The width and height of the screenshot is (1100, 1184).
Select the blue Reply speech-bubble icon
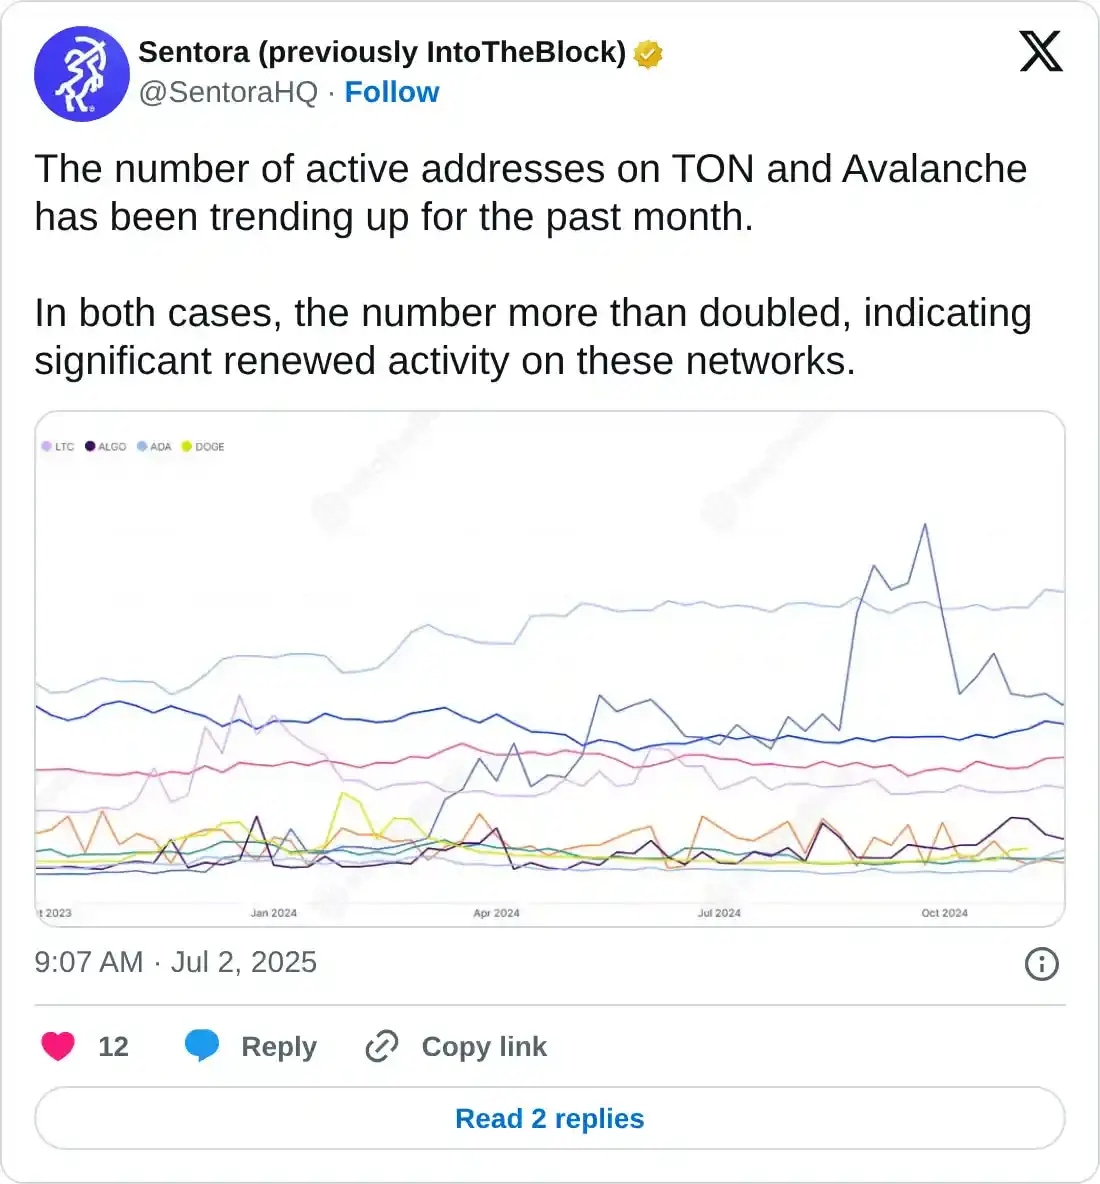(203, 1046)
